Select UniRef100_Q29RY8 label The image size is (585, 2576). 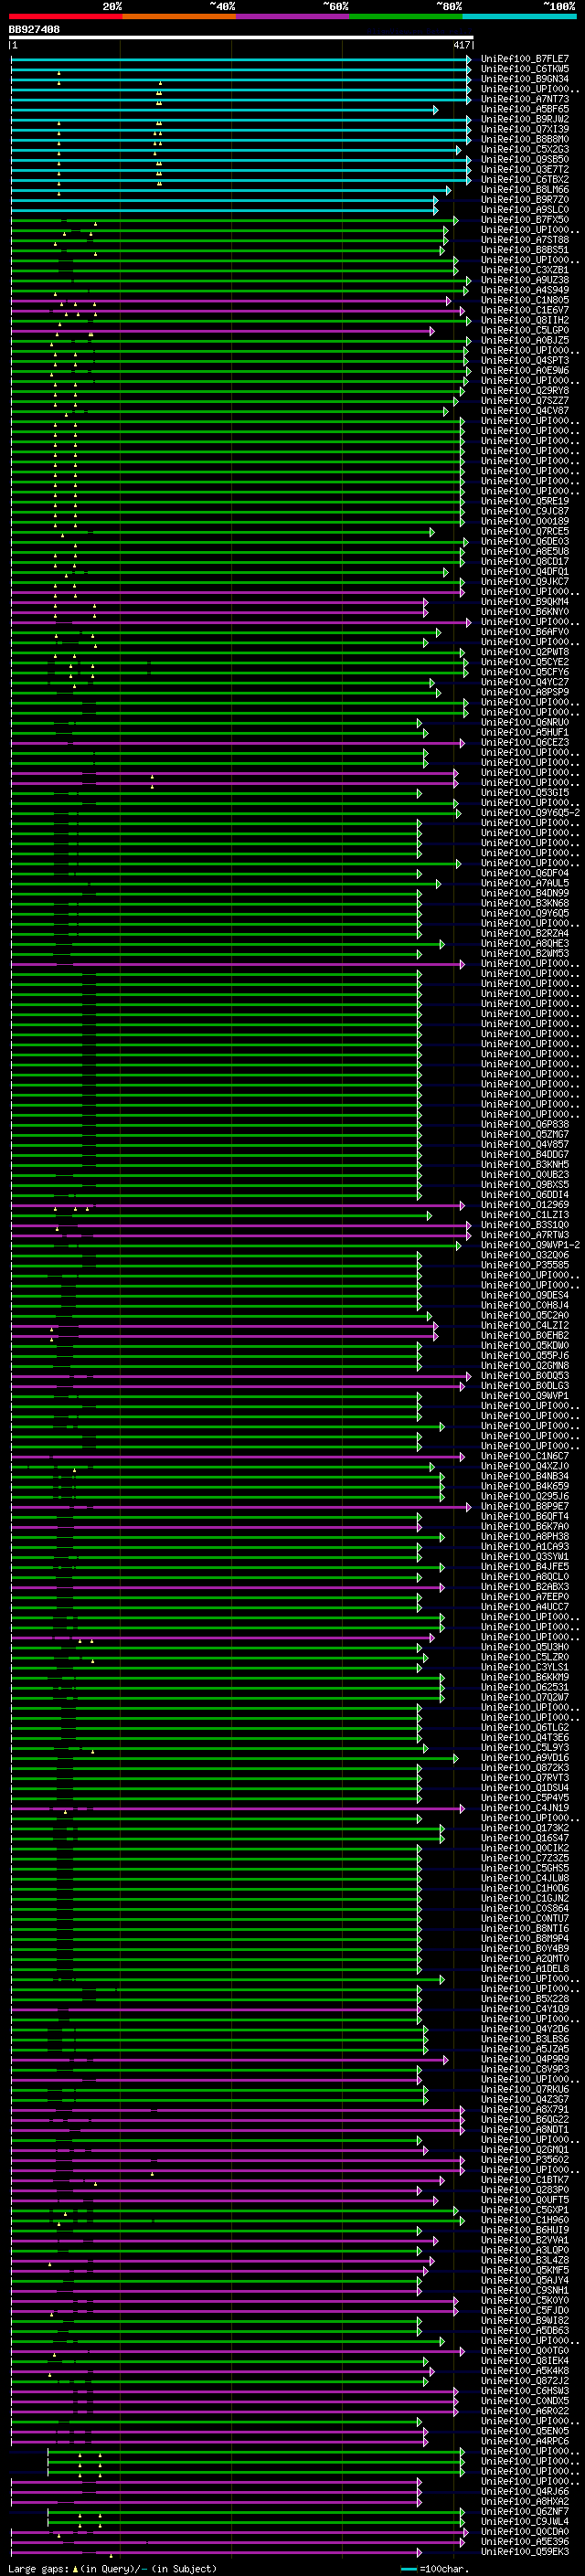coord(525,391)
